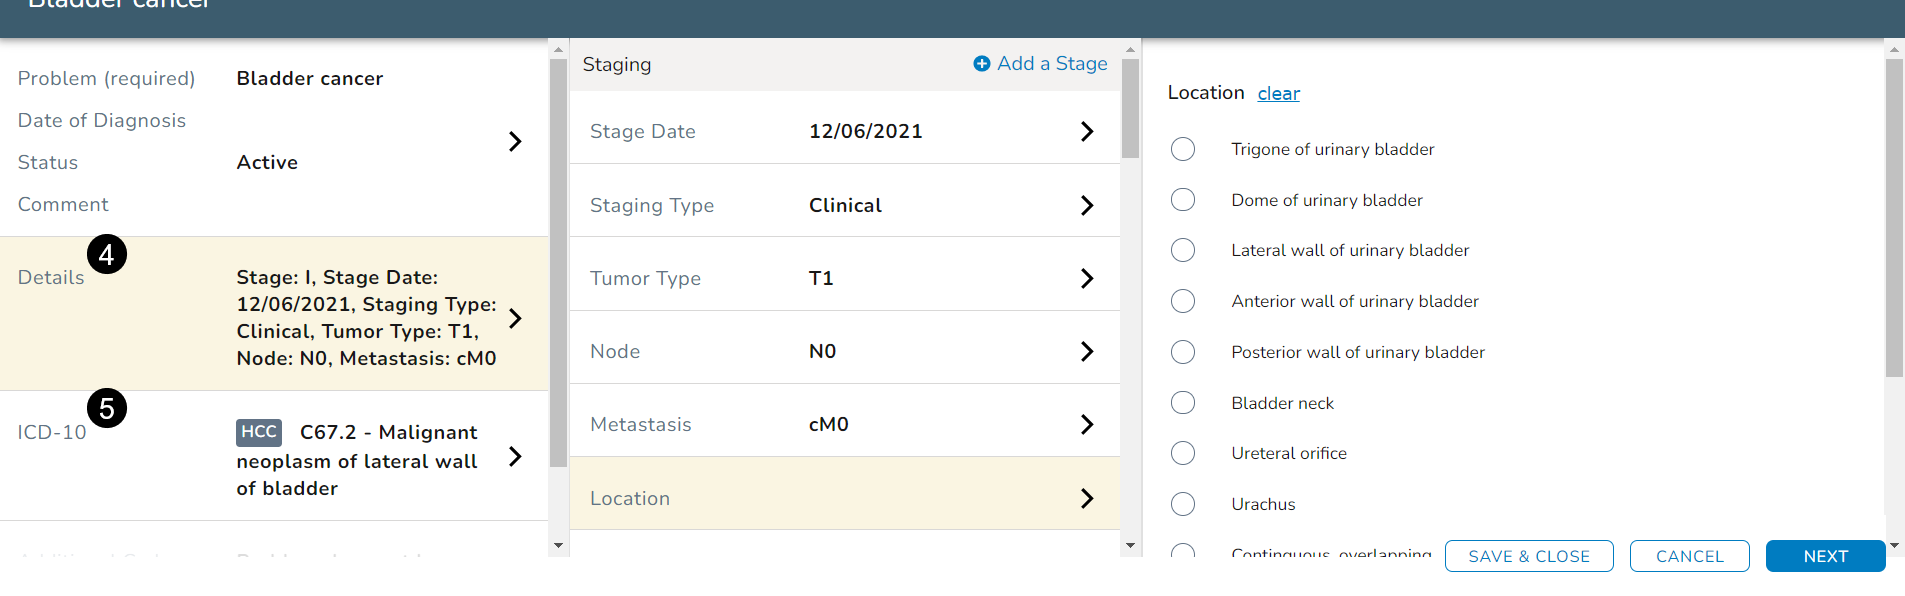Click the HCC badge on ICD-10 code
1905x596 pixels.
[258, 432]
